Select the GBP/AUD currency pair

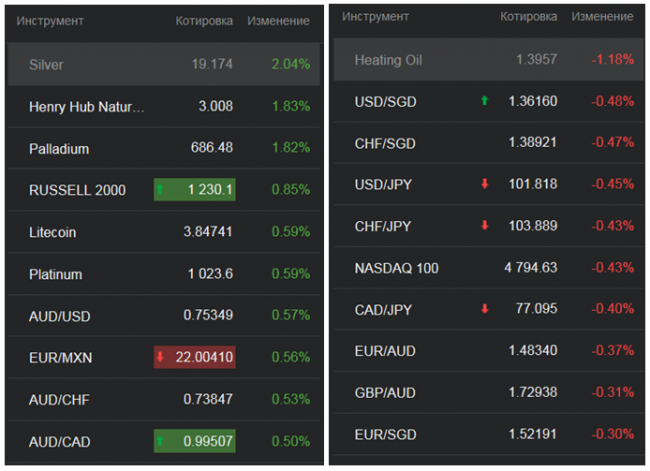(384, 393)
